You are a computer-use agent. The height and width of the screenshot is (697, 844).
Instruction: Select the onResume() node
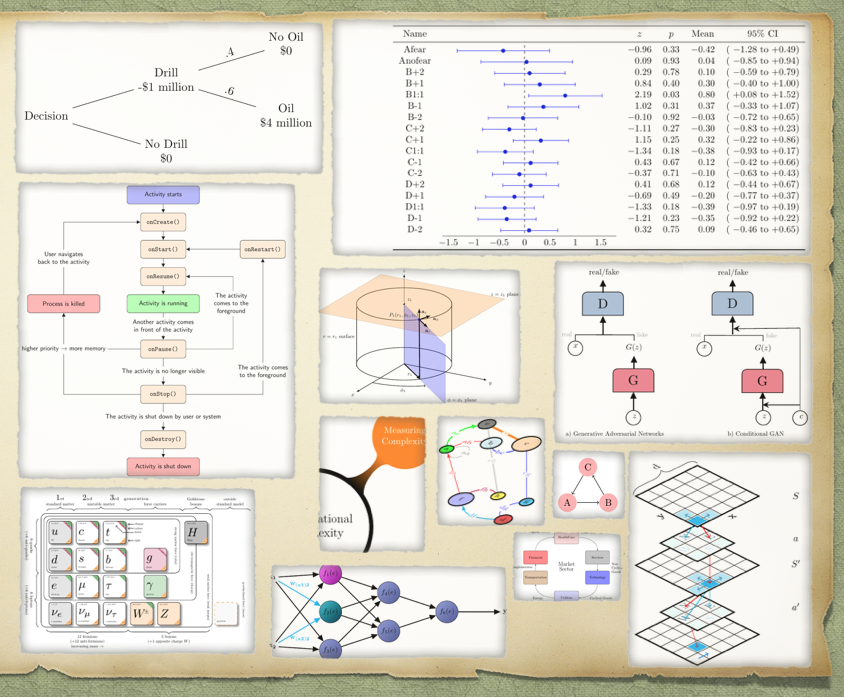163,276
